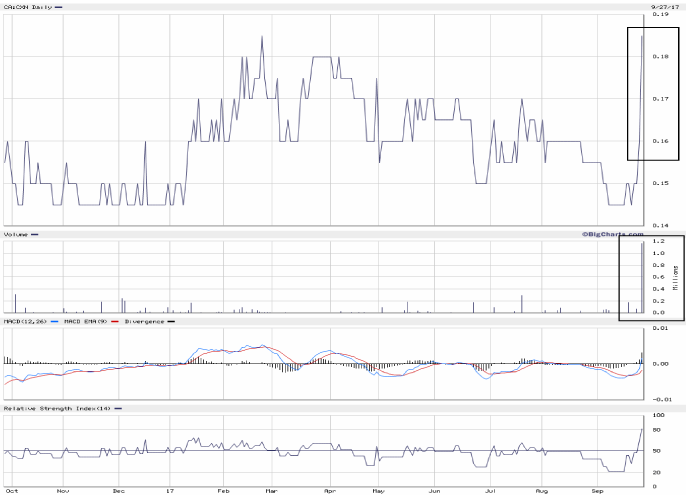Click the black Divergence legend swatch
Image resolution: width=688 pixels, height=495 pixels.
click(x=171, y=321)
